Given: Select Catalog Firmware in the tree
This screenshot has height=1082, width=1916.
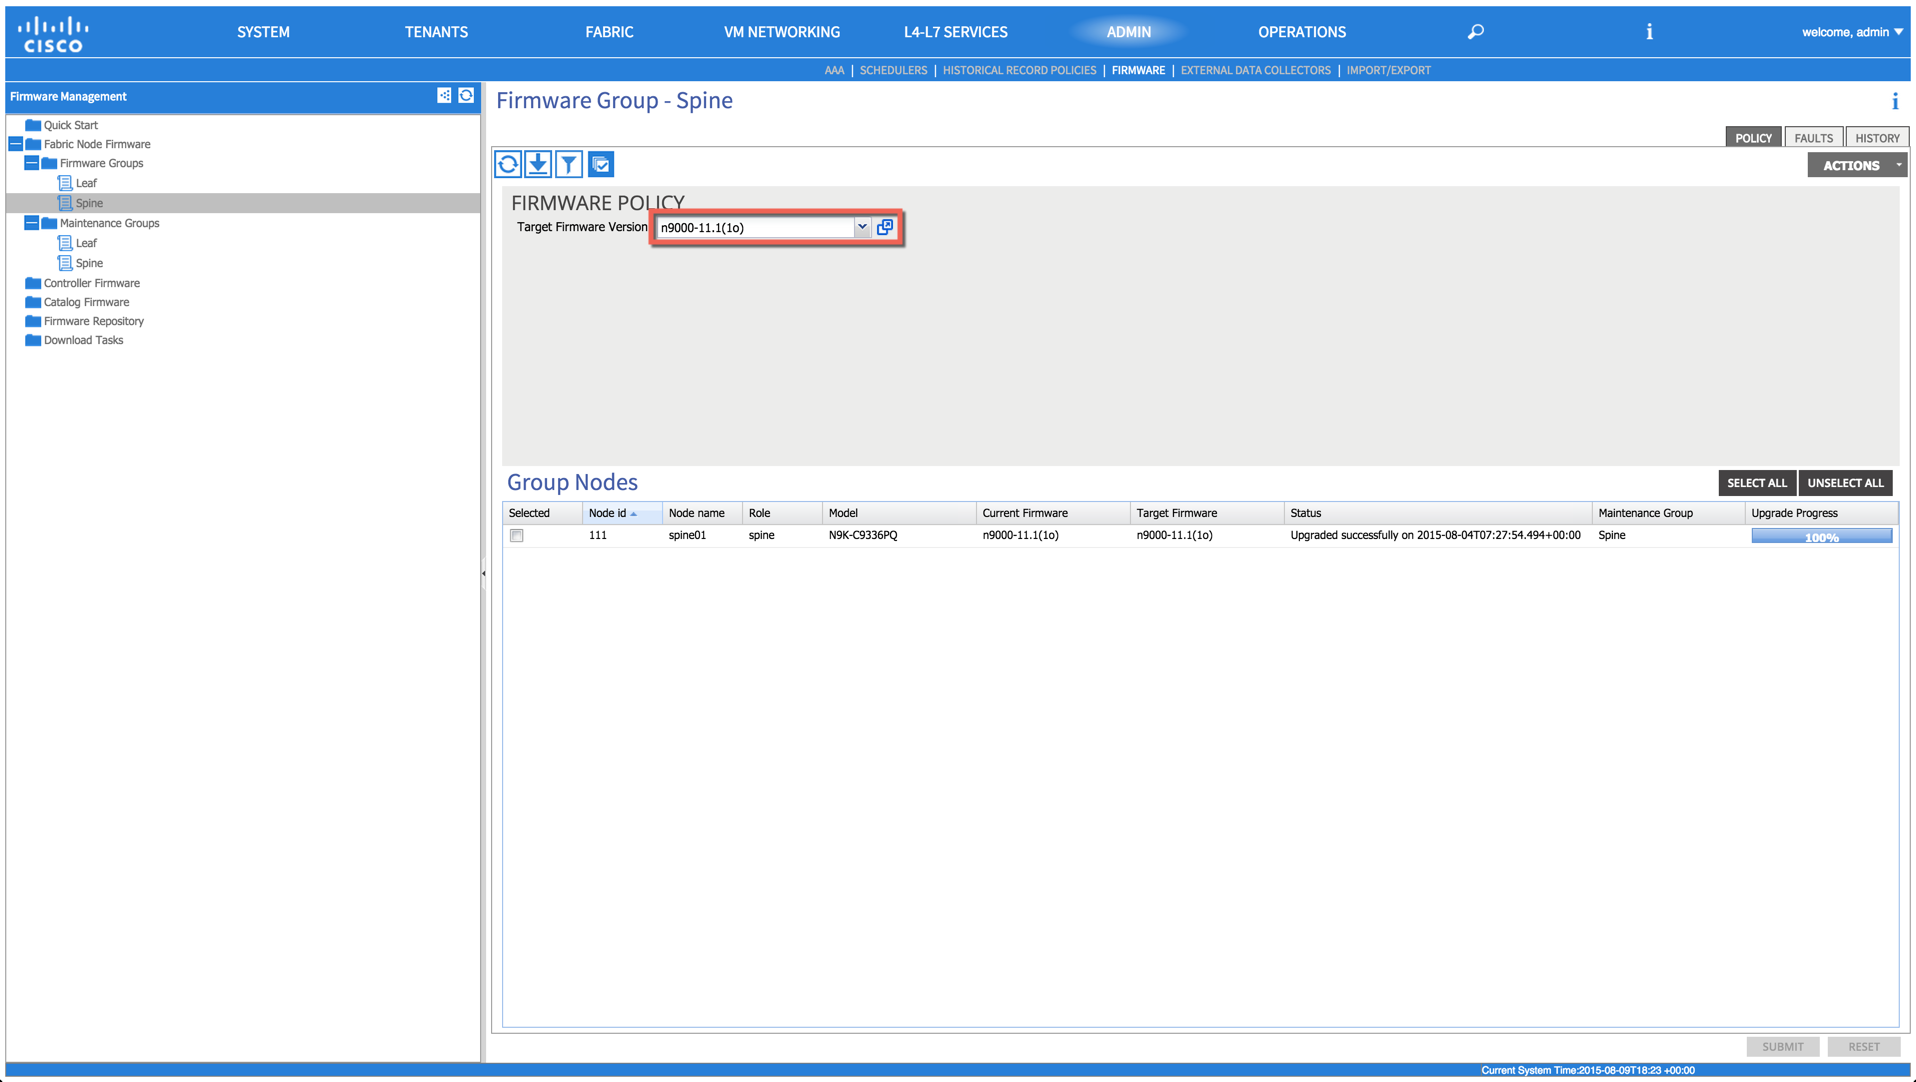Looking at the screenshot, I should click(86, 302).
